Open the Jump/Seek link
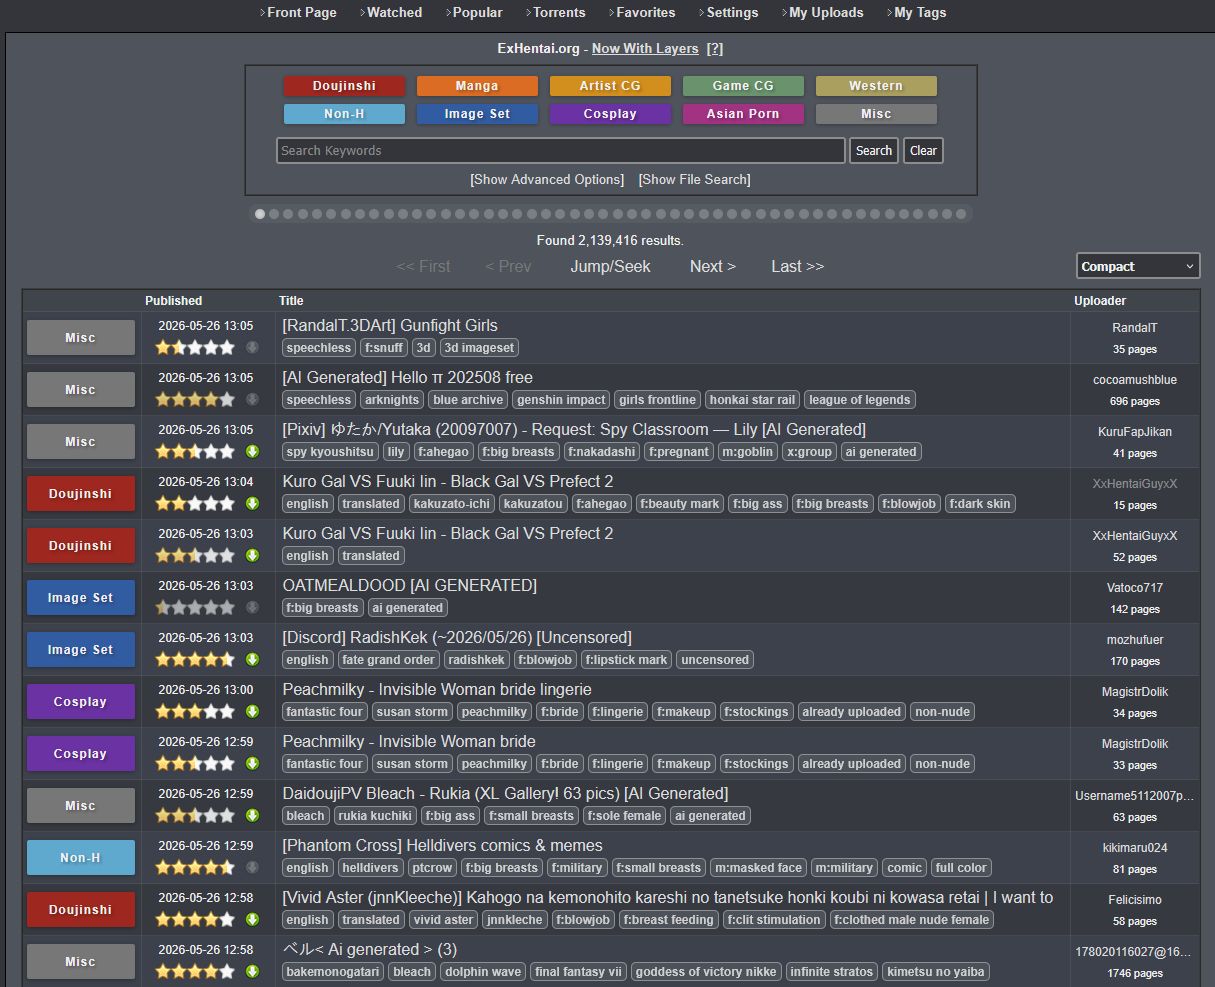 coord(610,266)
